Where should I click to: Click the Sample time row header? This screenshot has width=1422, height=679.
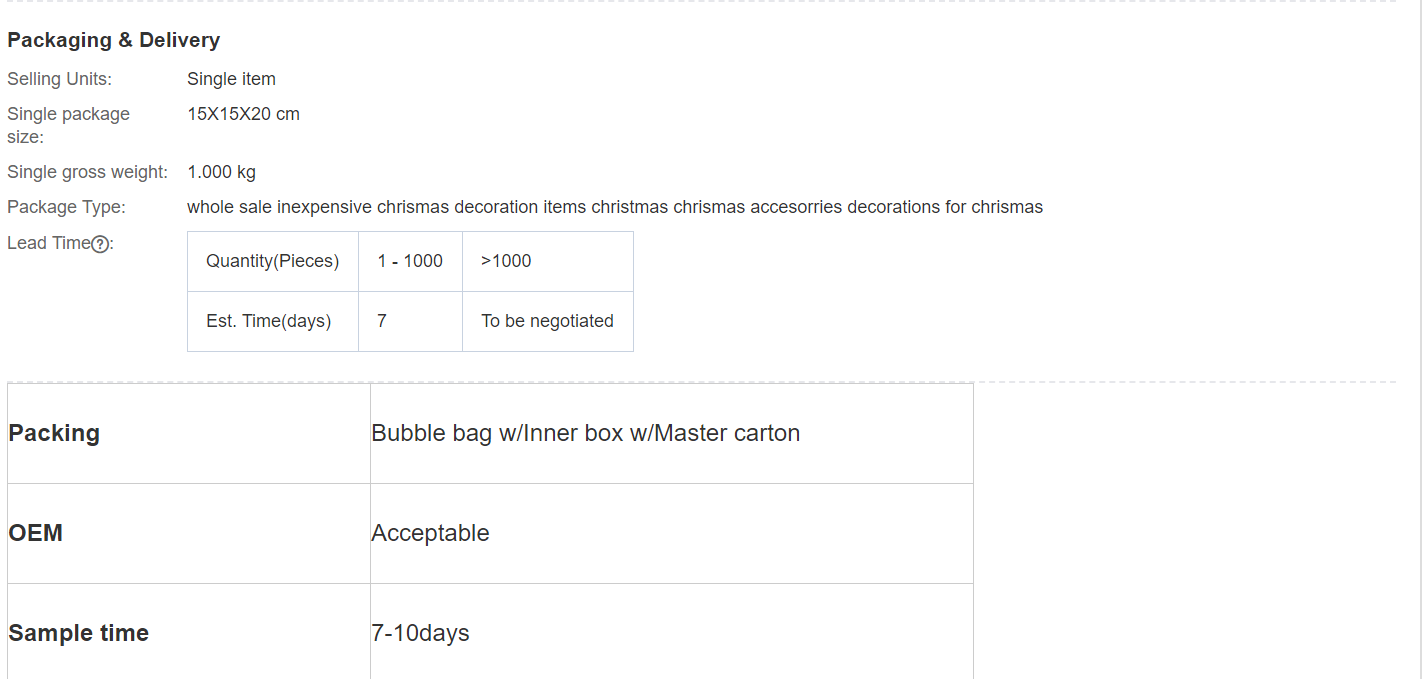78,633
